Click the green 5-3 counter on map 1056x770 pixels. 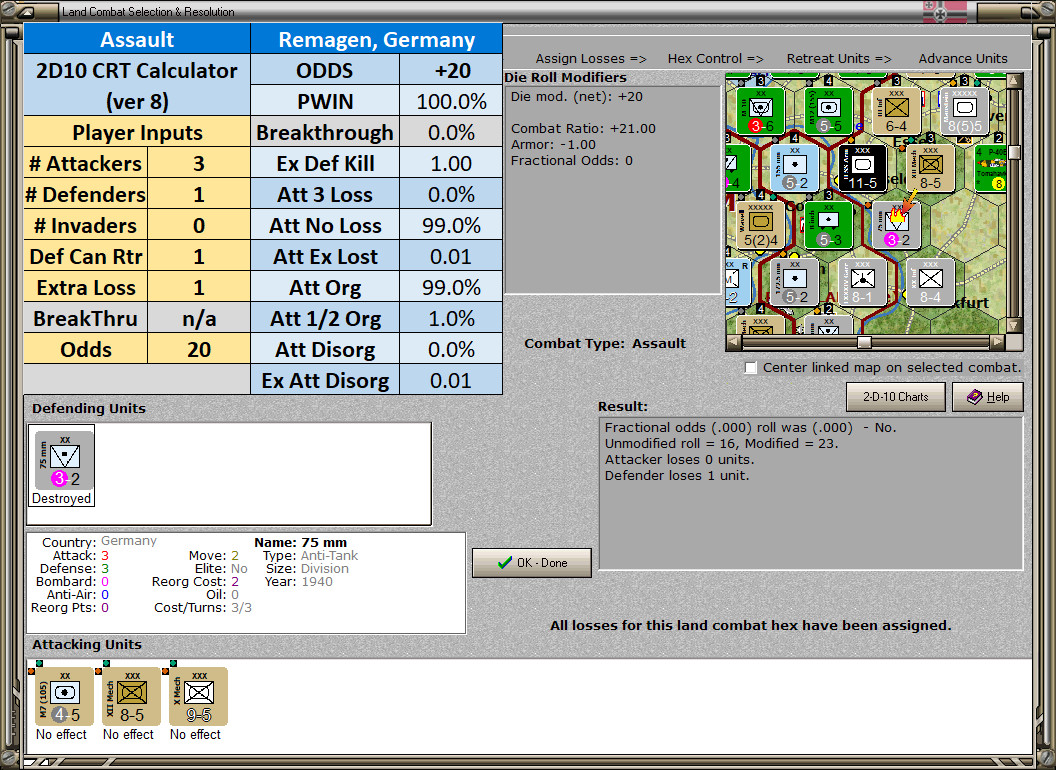pyautogui.click(x=829, y=225)
